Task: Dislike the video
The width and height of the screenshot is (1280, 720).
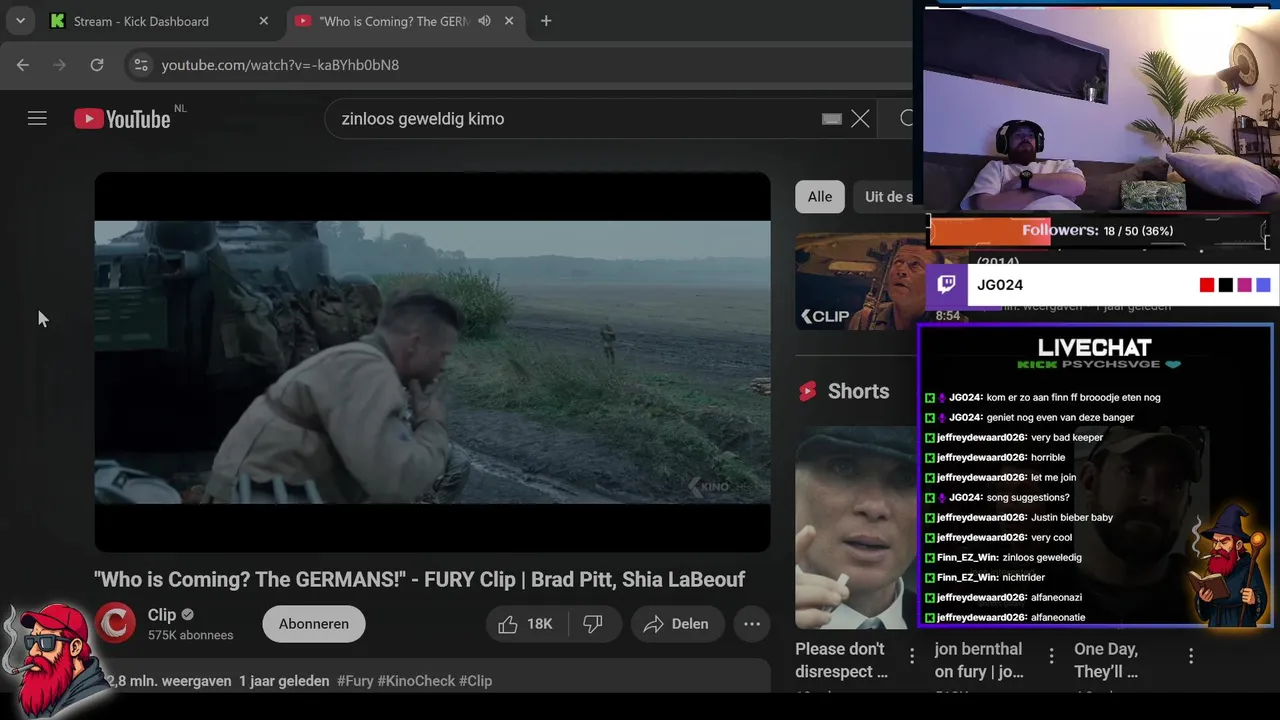Action: [594, 624]
